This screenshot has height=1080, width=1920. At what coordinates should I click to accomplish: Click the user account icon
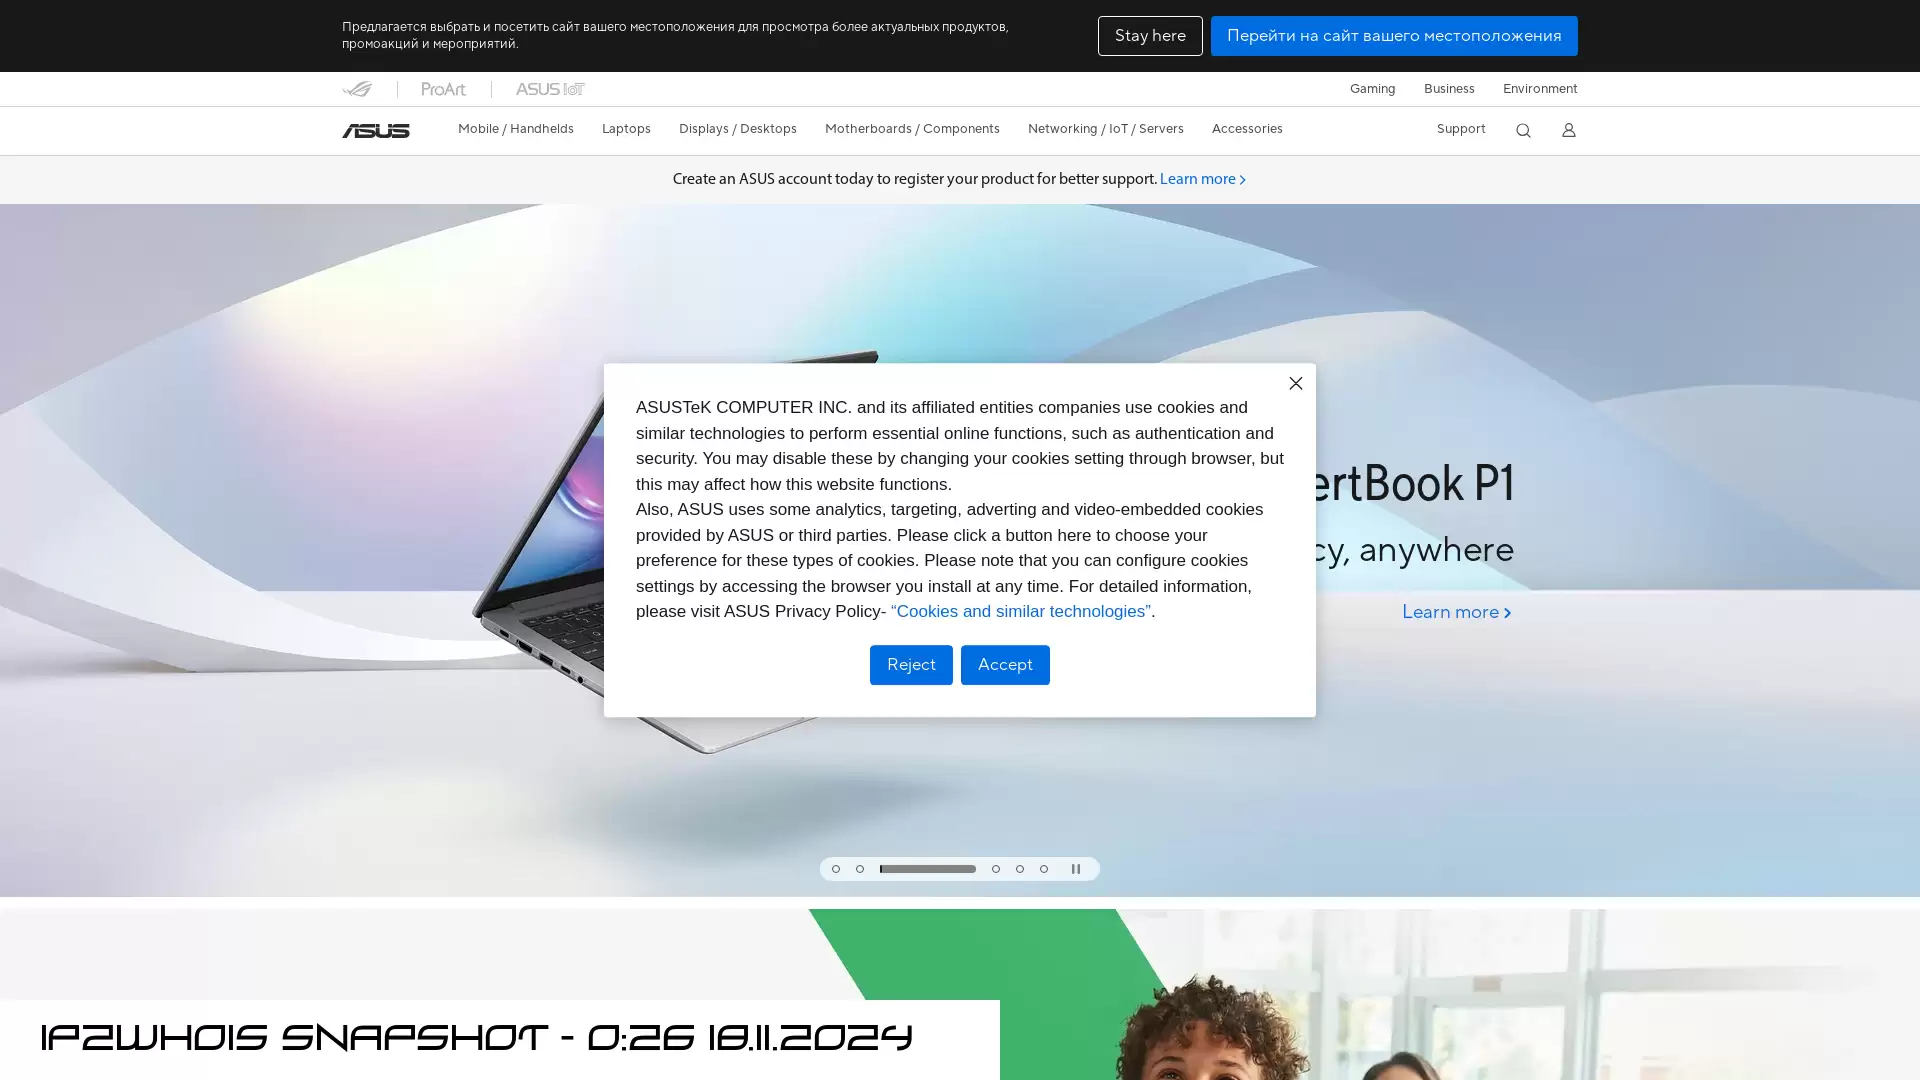coord(1569,129)
